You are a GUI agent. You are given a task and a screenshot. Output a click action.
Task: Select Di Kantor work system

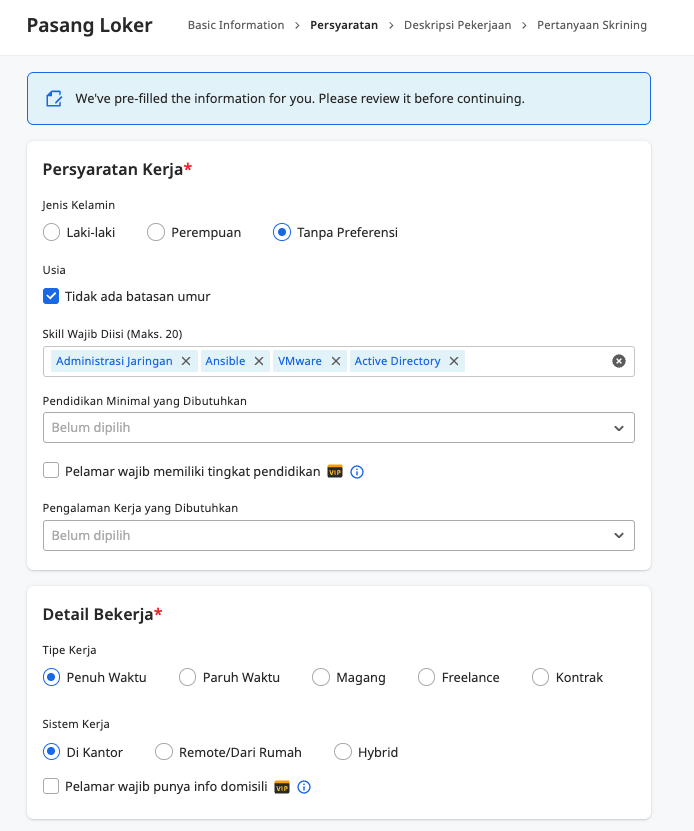tap(51, 752)
